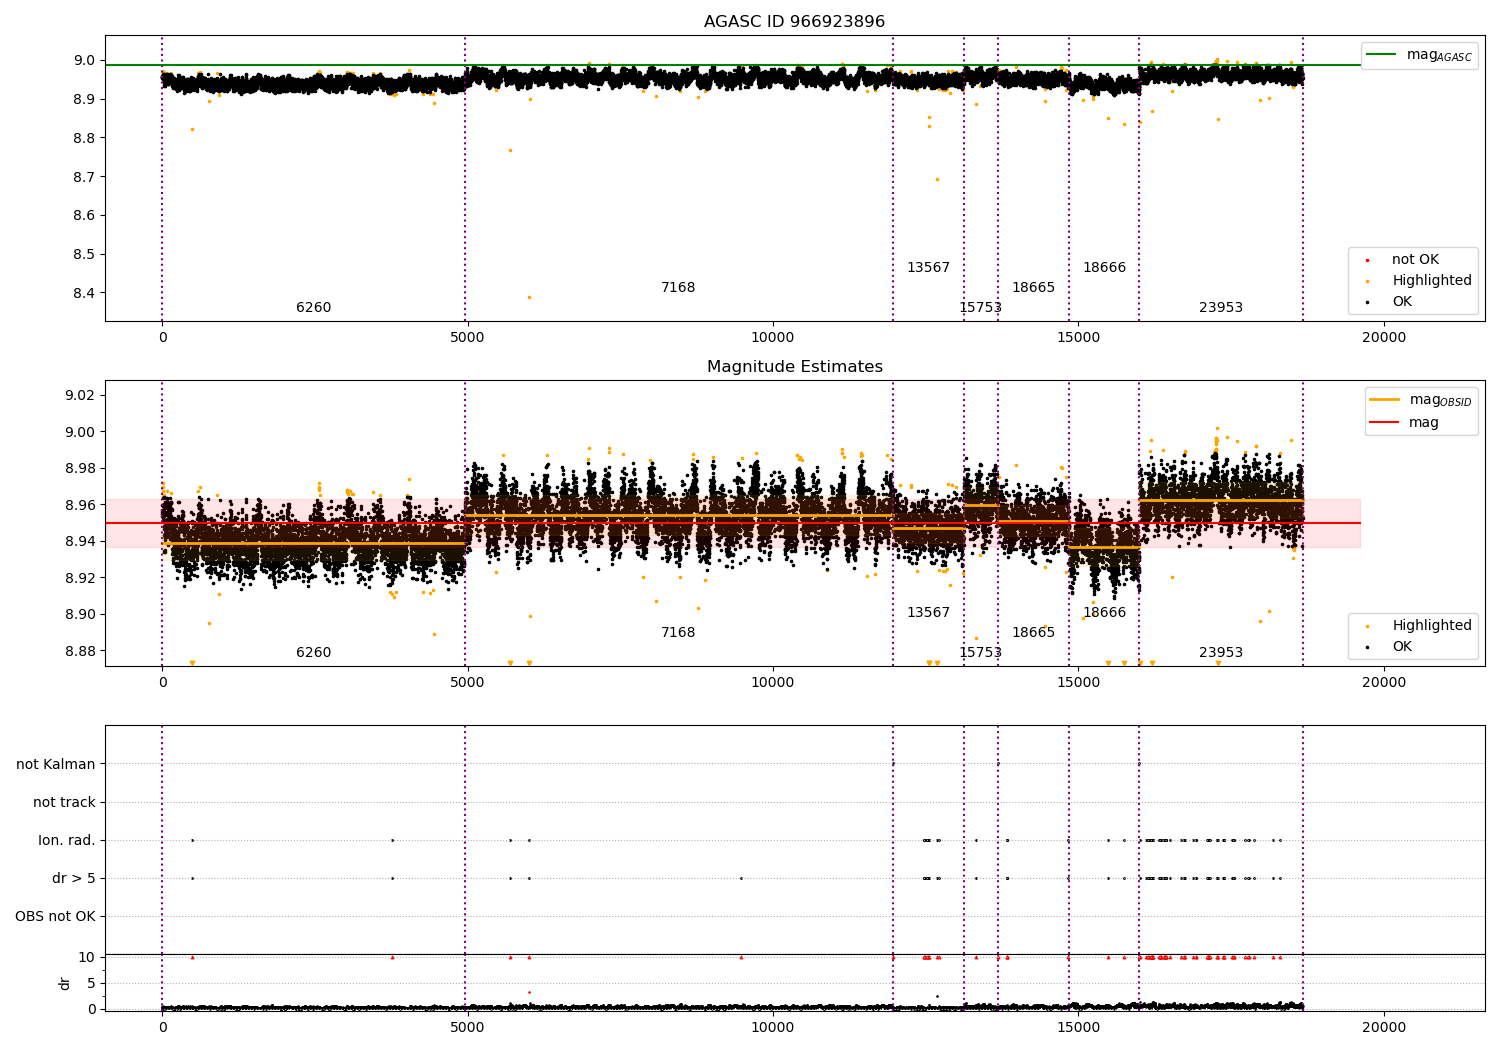Select 'Highlighted' in the top plot legend
The width and height of the screenshot is (1500, 1050).
(x=1432, y=281)
